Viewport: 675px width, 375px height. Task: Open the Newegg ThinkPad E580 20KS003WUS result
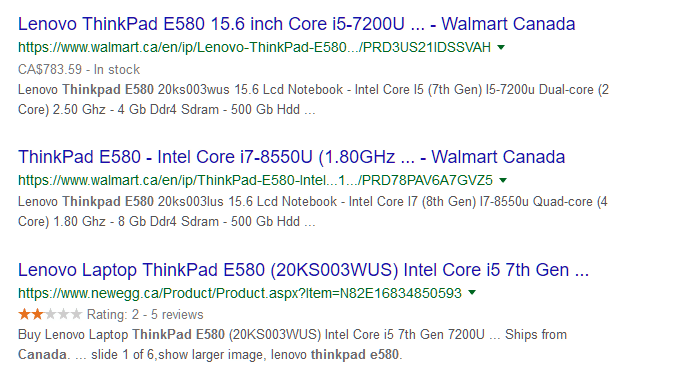(x=303, y=270)
